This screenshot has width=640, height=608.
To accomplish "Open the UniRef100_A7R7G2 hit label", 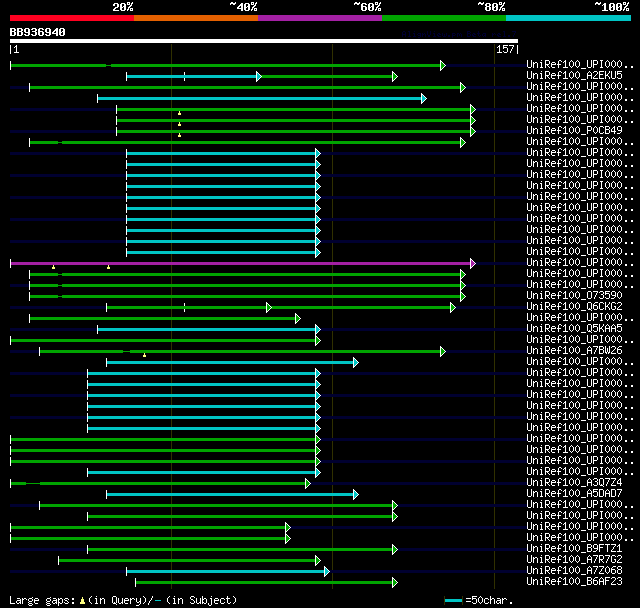I will pyautogui.click(x=574, y=559).
